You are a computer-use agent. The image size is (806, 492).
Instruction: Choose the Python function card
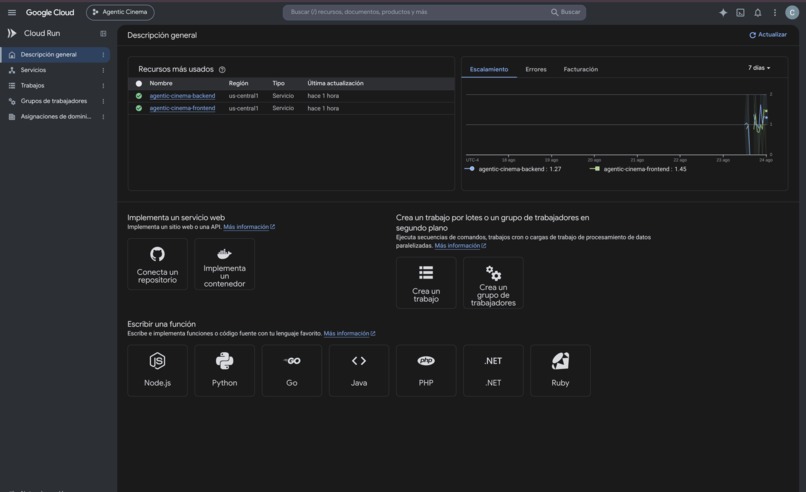tap(225, 371)
